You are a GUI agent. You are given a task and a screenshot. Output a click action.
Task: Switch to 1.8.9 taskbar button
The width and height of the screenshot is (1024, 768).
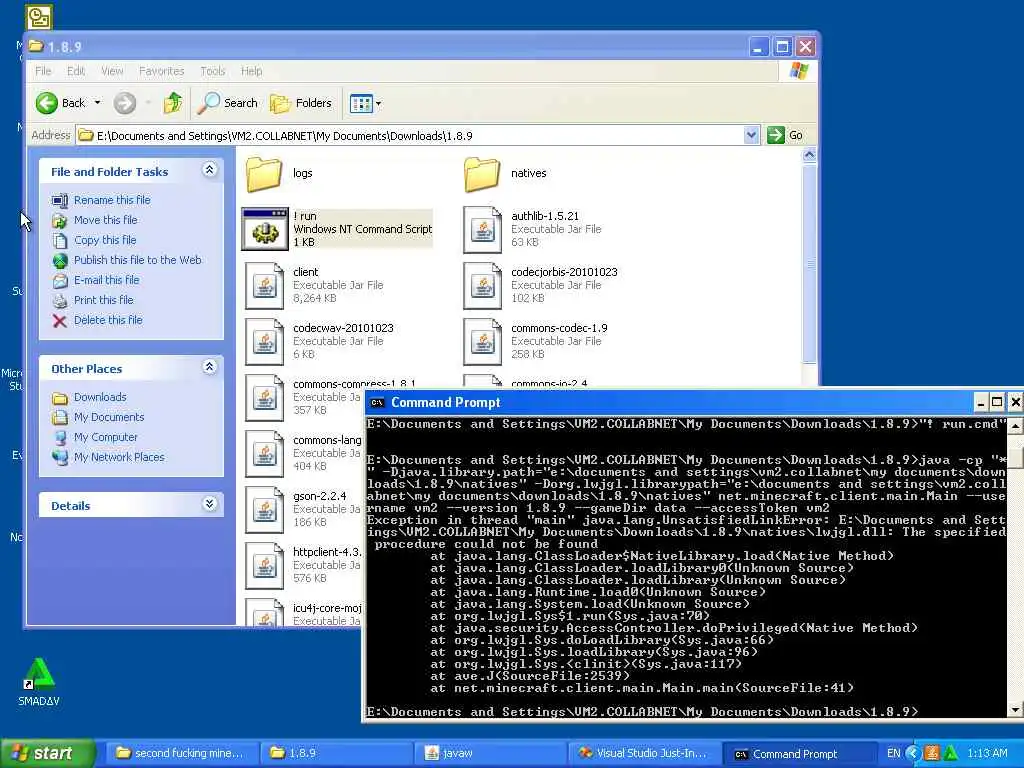point(336,753)
